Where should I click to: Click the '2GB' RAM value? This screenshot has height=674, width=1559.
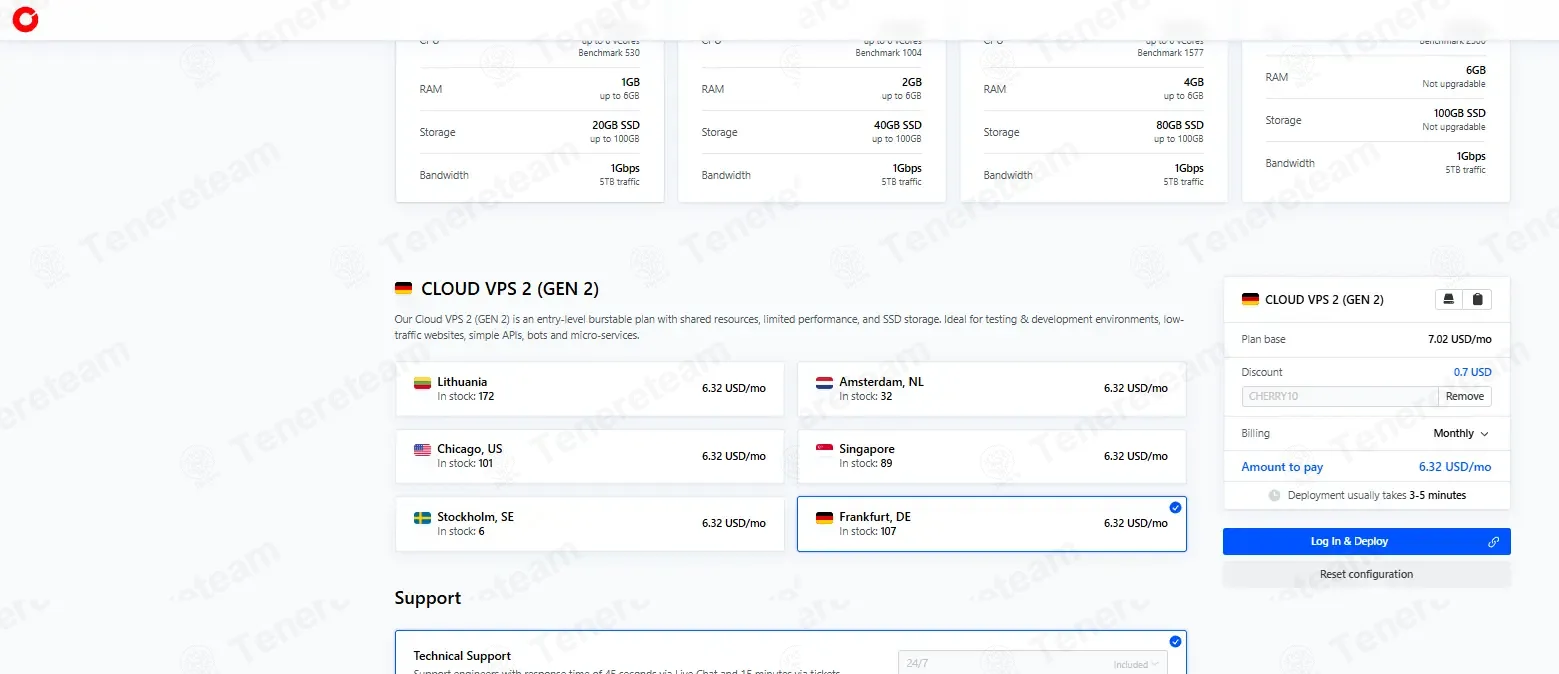(x=912, y=83)
